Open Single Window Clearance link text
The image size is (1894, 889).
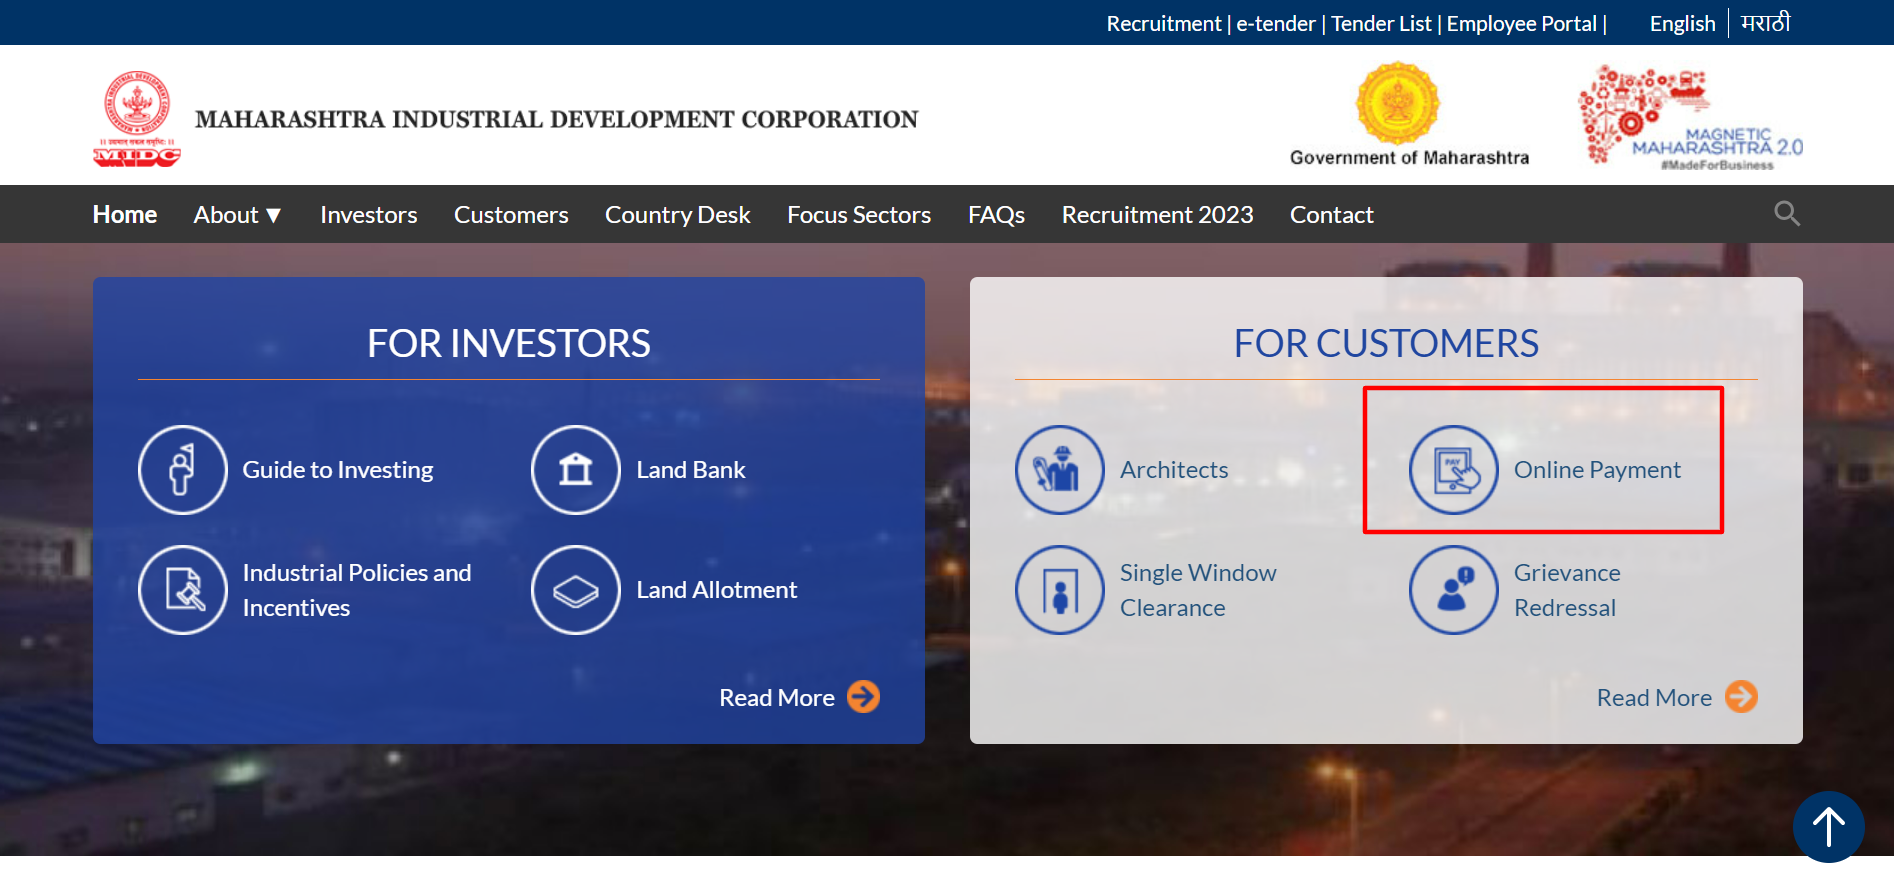[1198, 590]
